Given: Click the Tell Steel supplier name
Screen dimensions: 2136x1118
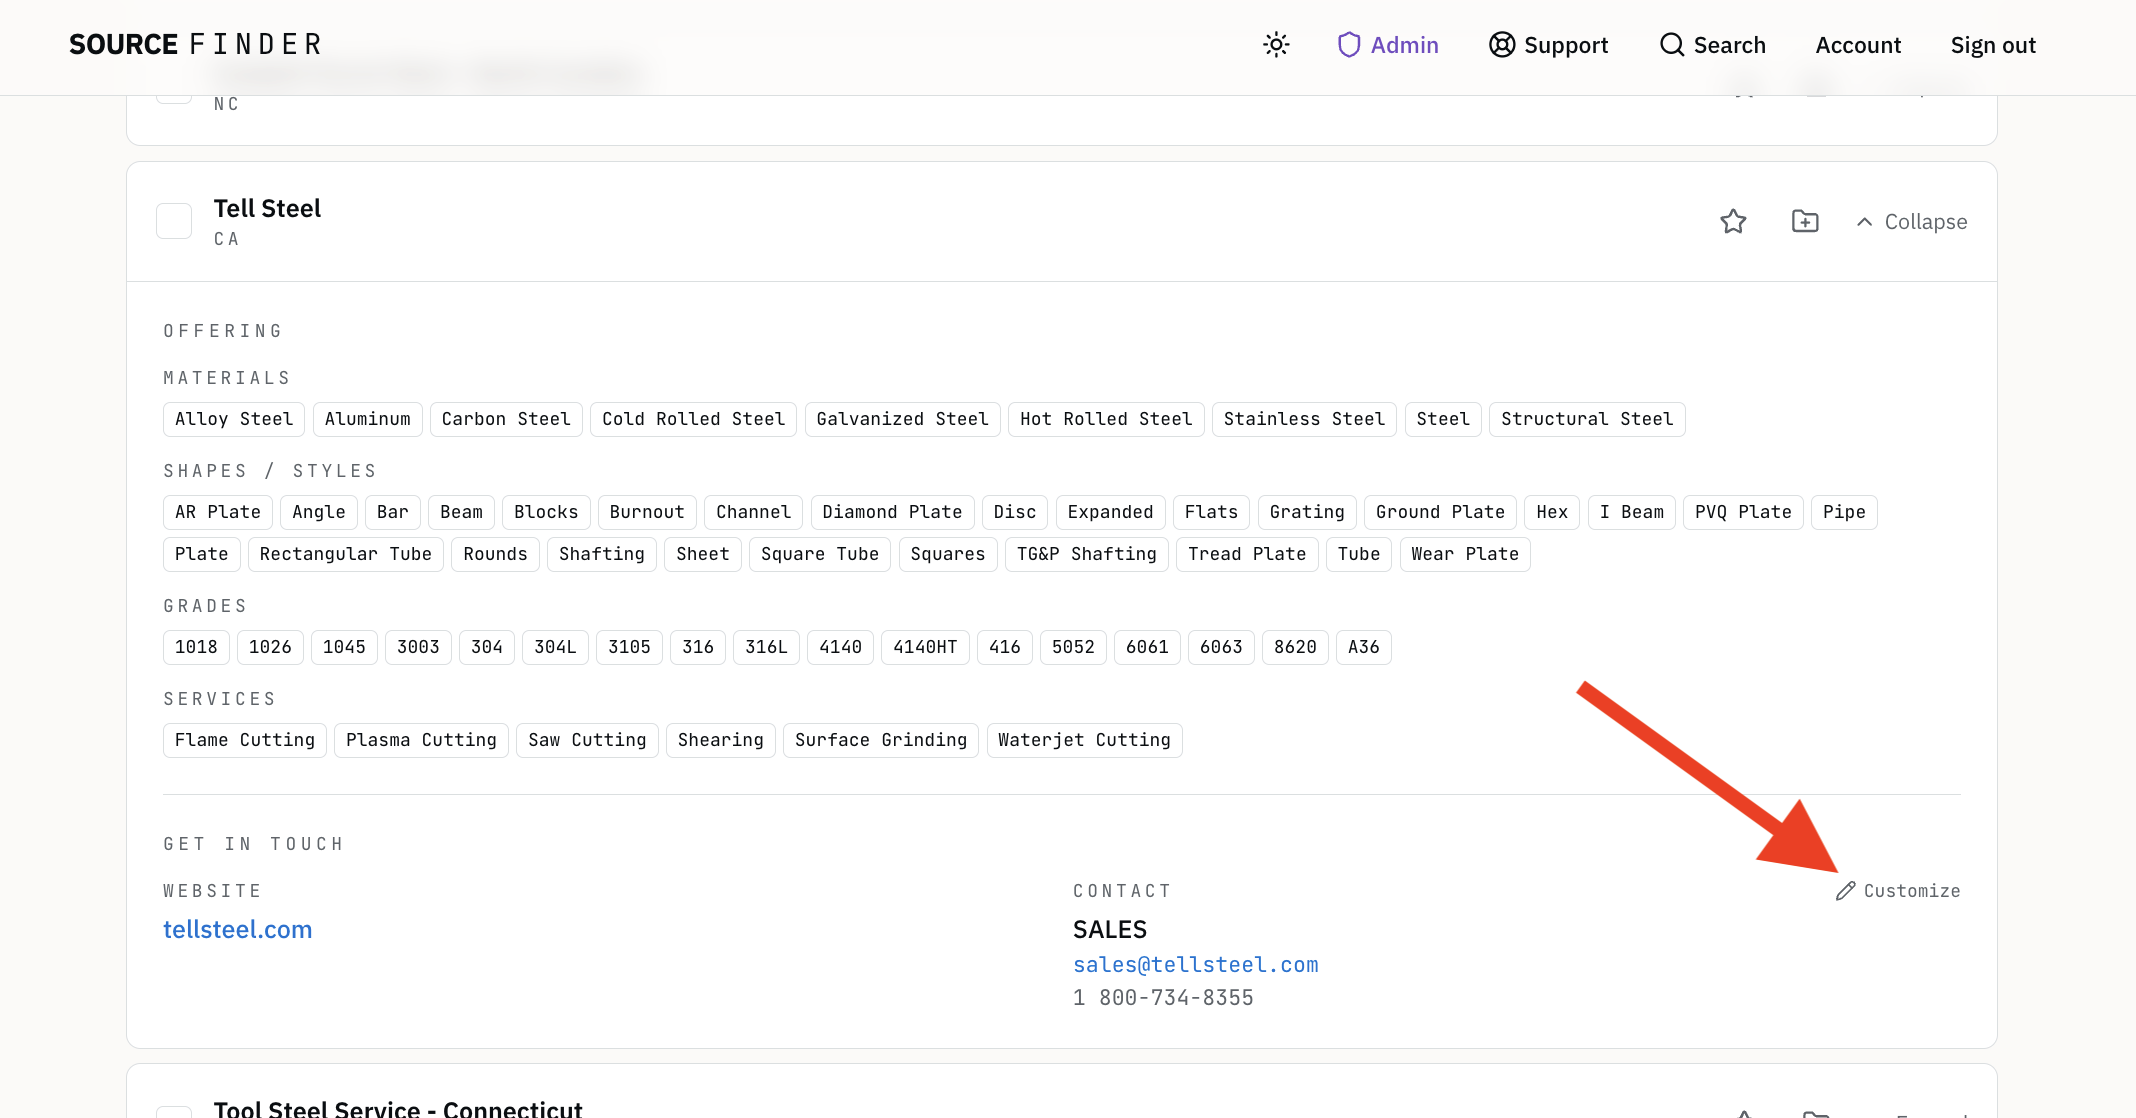Looking at the screenshot, I should point(267,209).
